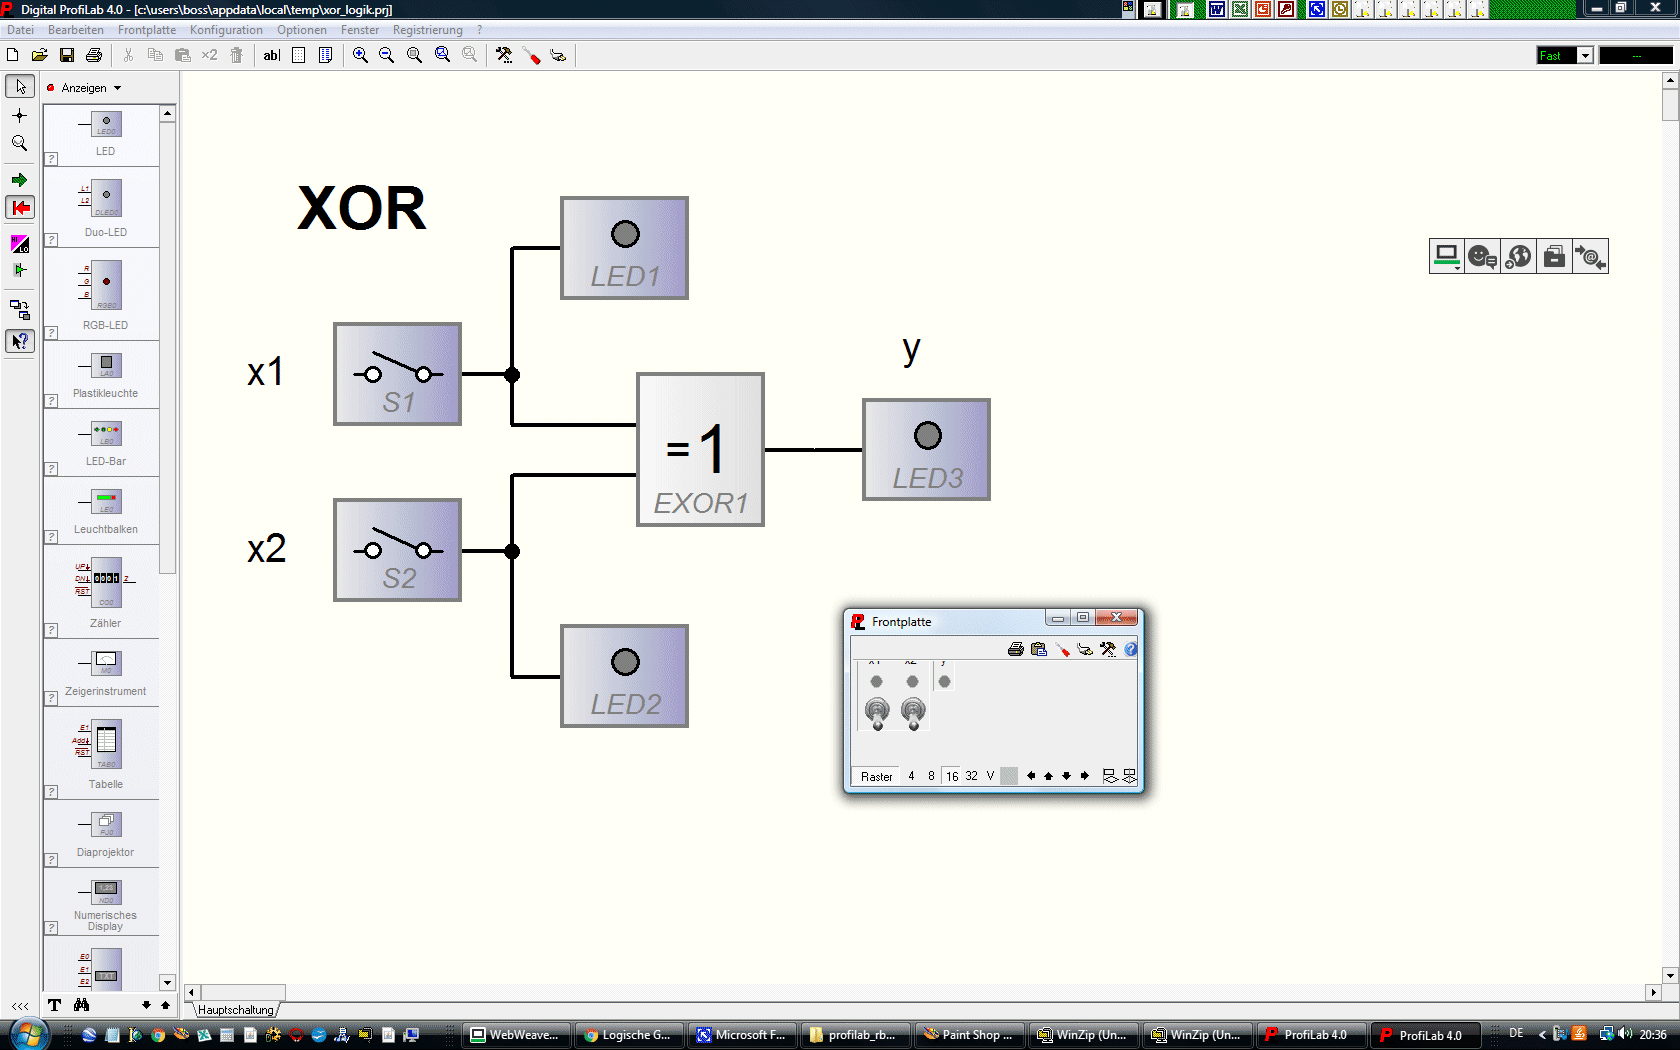
Task: Click the taskbar volume icon
Action: point(1625,1034)
